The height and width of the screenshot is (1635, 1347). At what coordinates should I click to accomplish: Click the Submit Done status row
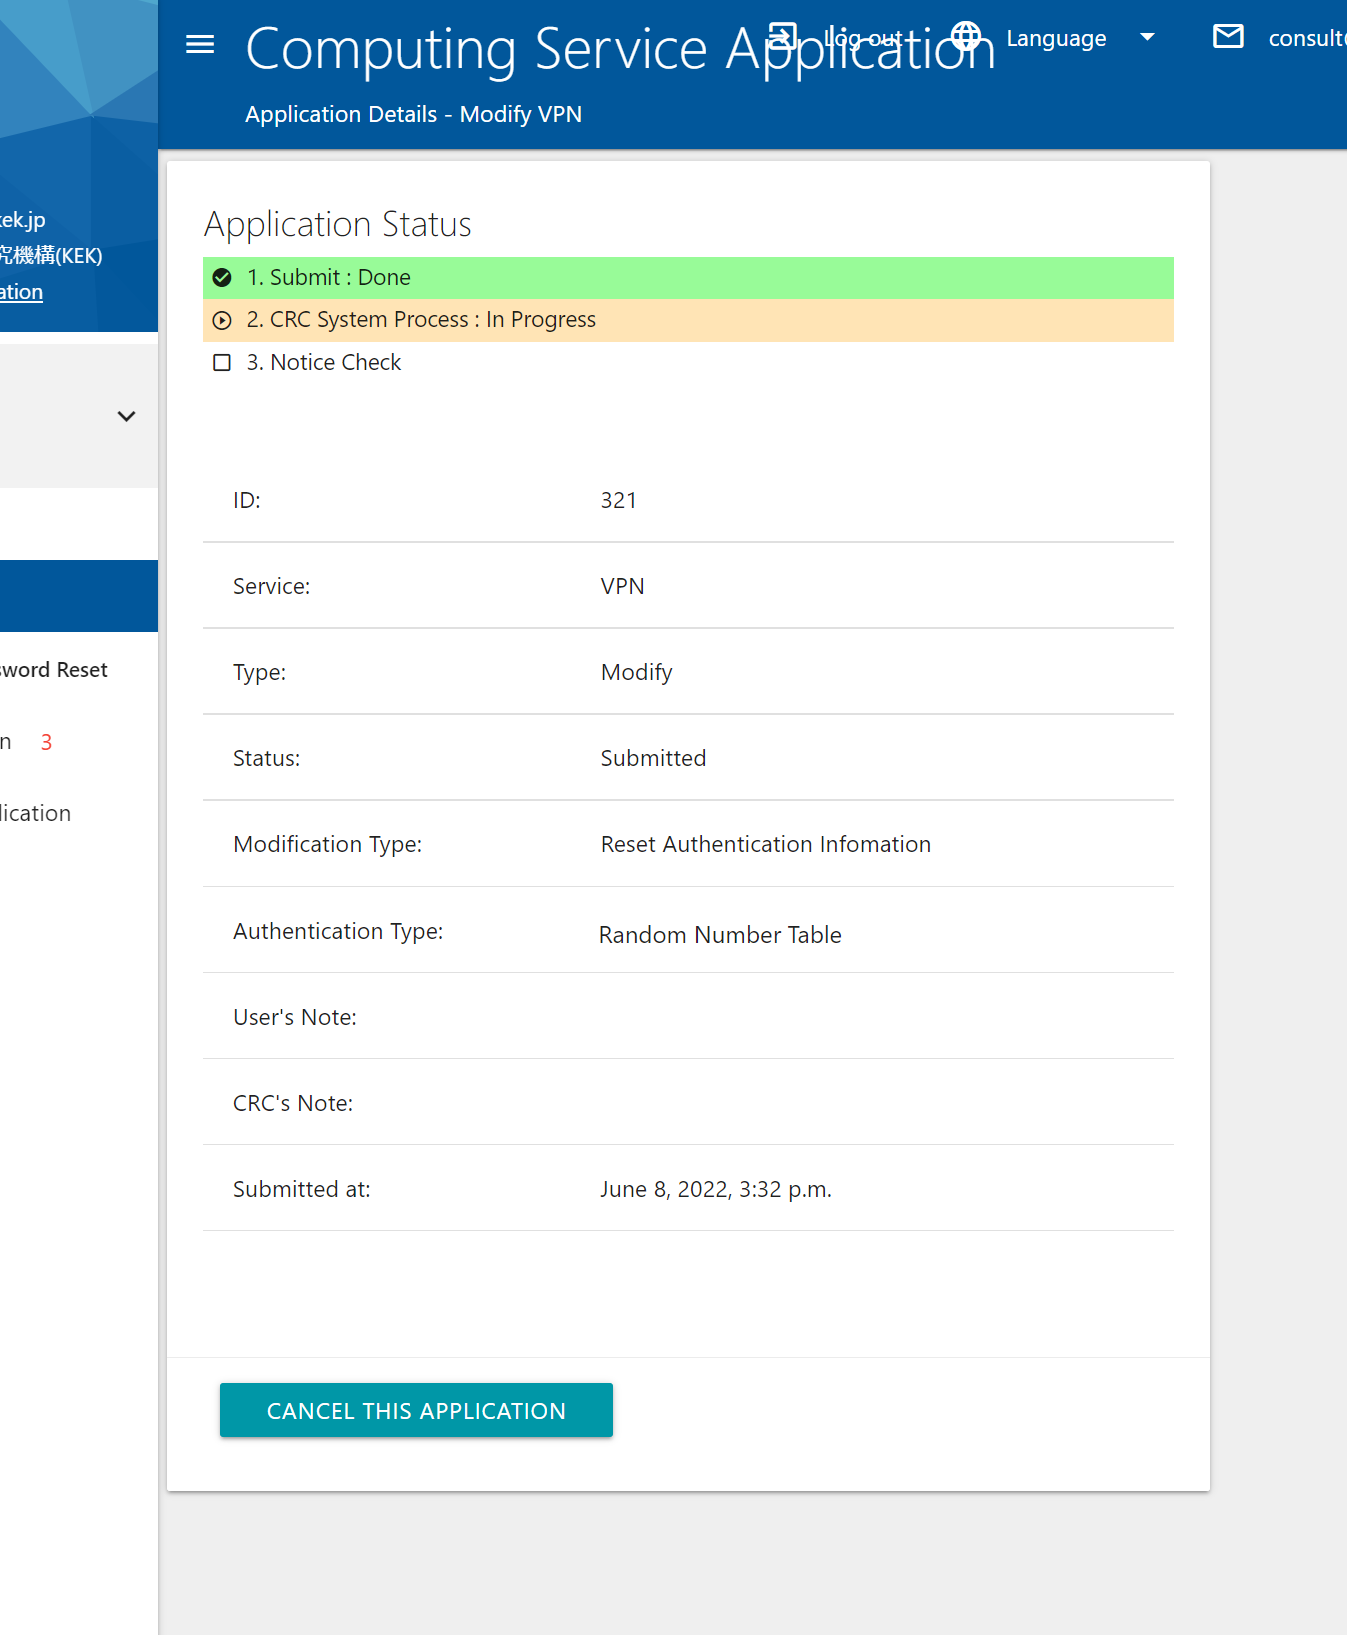click(688, 278)
